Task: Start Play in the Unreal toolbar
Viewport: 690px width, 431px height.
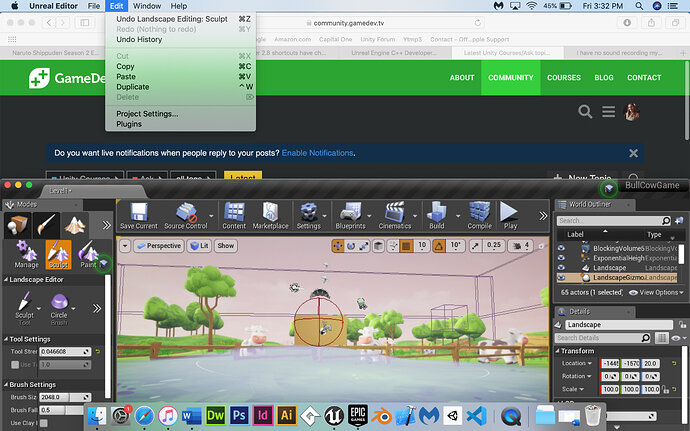Action: click(x=510, y=216)
